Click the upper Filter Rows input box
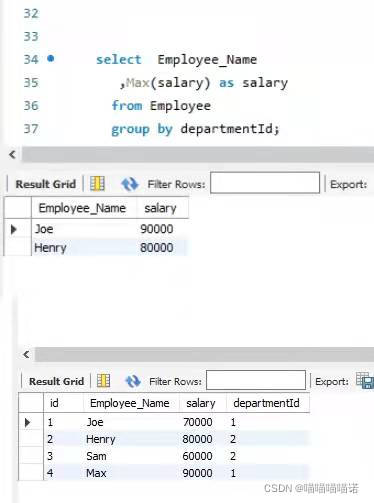Screen dimensions: 374x503 pos(265,183)
